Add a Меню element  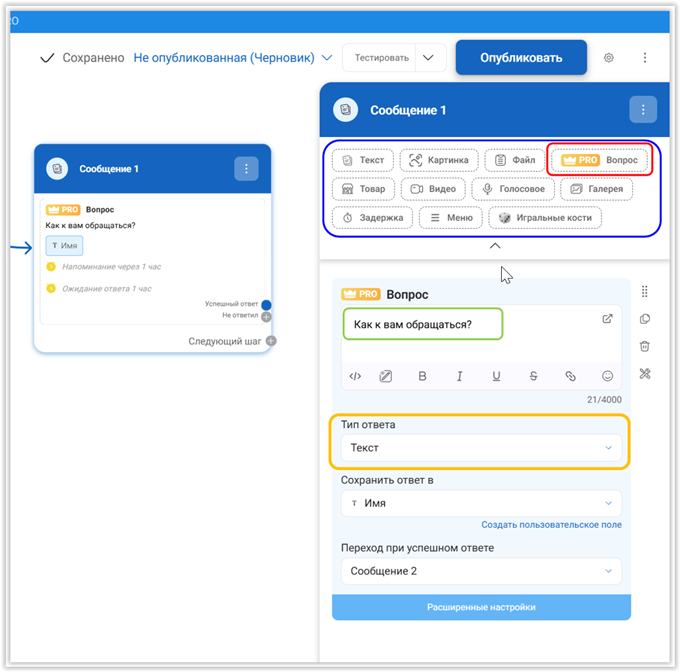click(451, 218)
